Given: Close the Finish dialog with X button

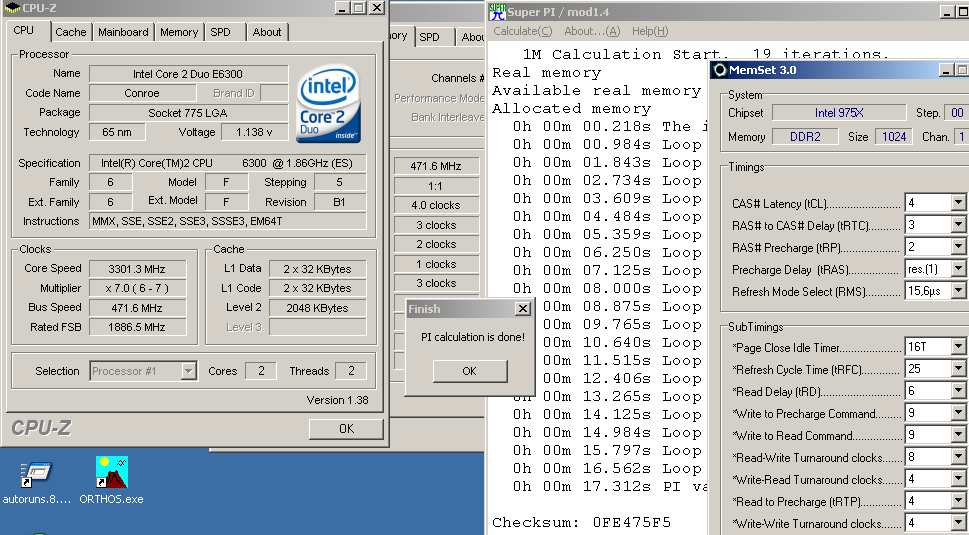Looking at the screenshot, I should 523,308.
